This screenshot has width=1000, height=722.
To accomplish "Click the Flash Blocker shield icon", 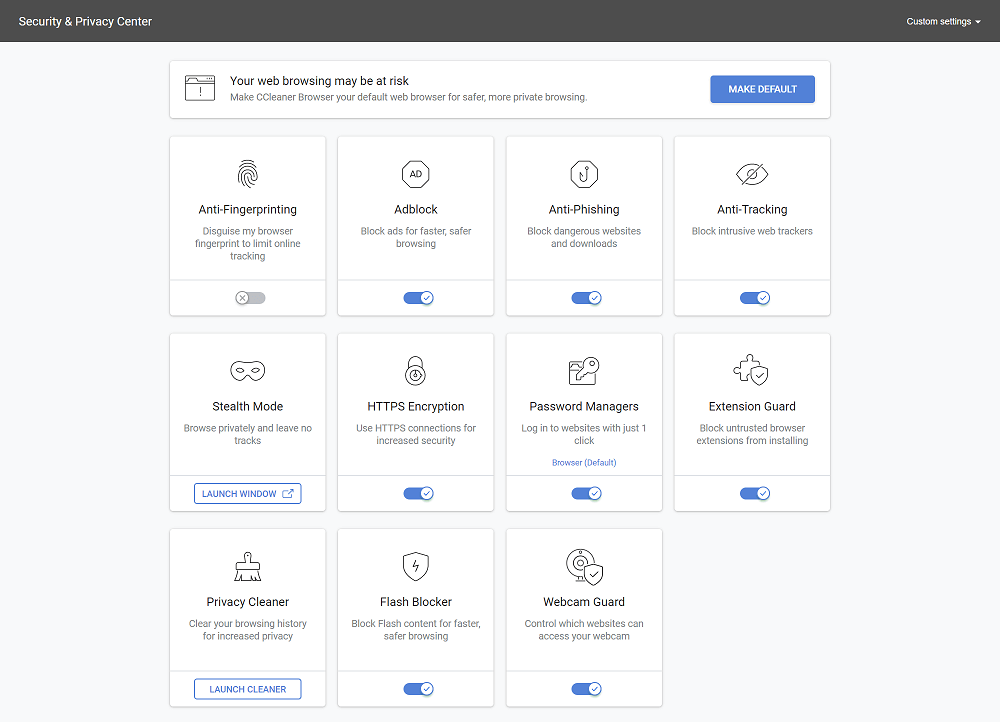I will pyautogui.click(x=416, y=566).
